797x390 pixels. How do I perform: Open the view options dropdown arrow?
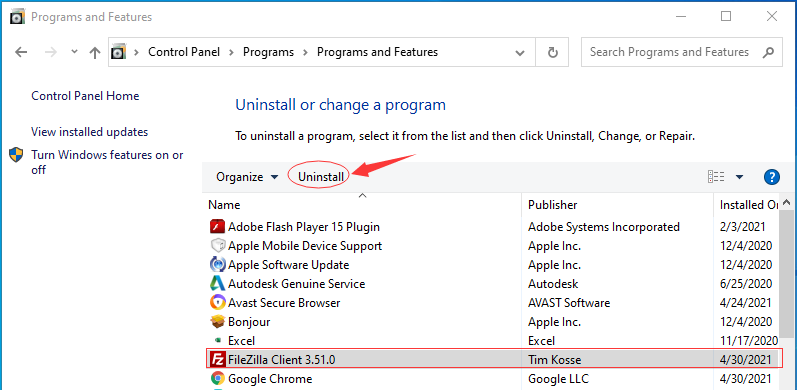pos(740,177)
